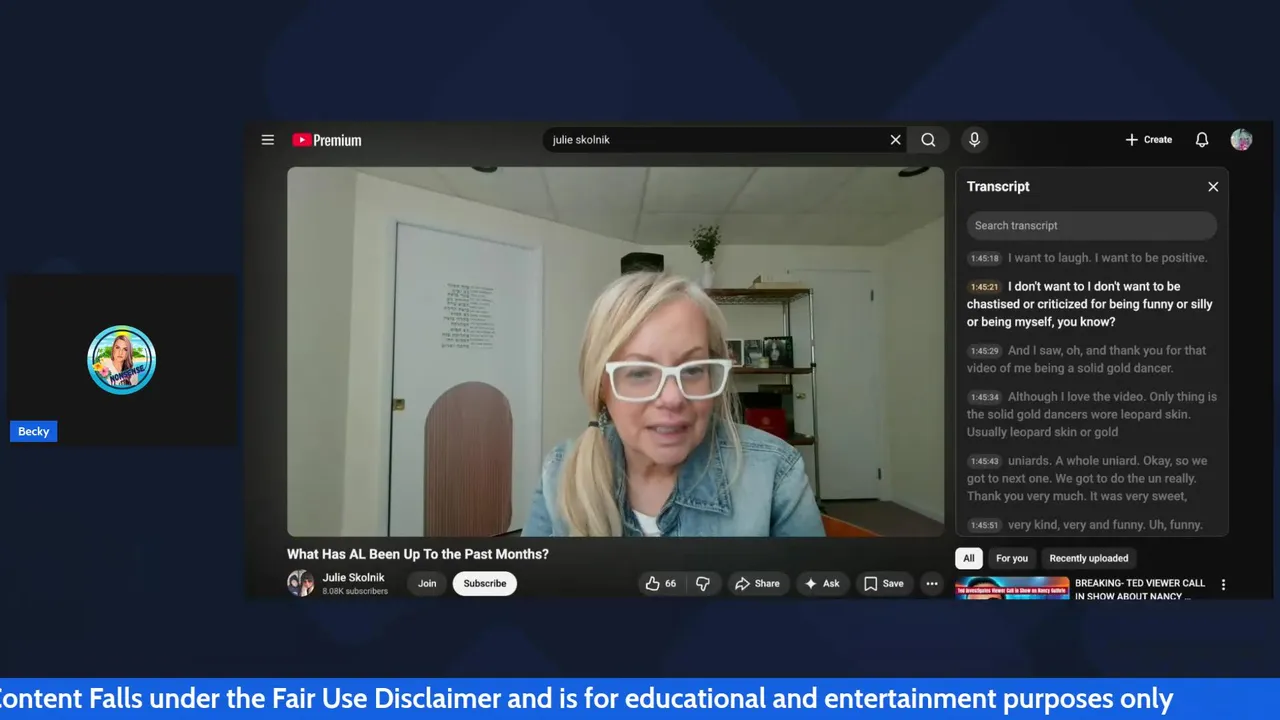Viewport: 1280px width, 720px height.
Task: Select transcript line "I want to laugh. I want to be positive."
Action: point(1107,258)
